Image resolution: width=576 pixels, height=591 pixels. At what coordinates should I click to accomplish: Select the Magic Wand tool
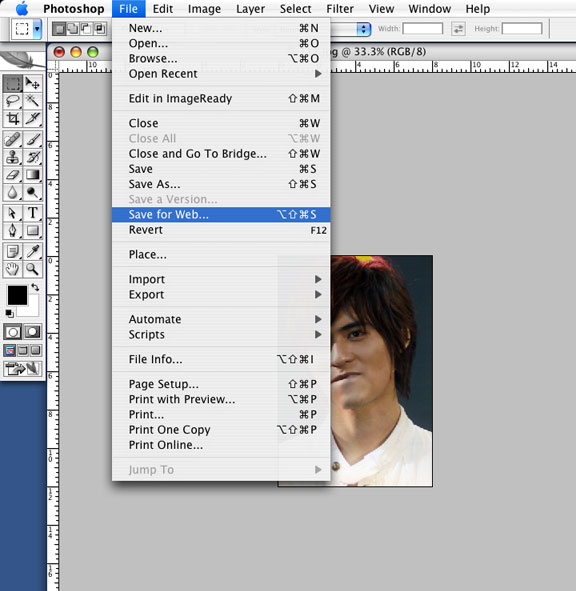[33, 101]
